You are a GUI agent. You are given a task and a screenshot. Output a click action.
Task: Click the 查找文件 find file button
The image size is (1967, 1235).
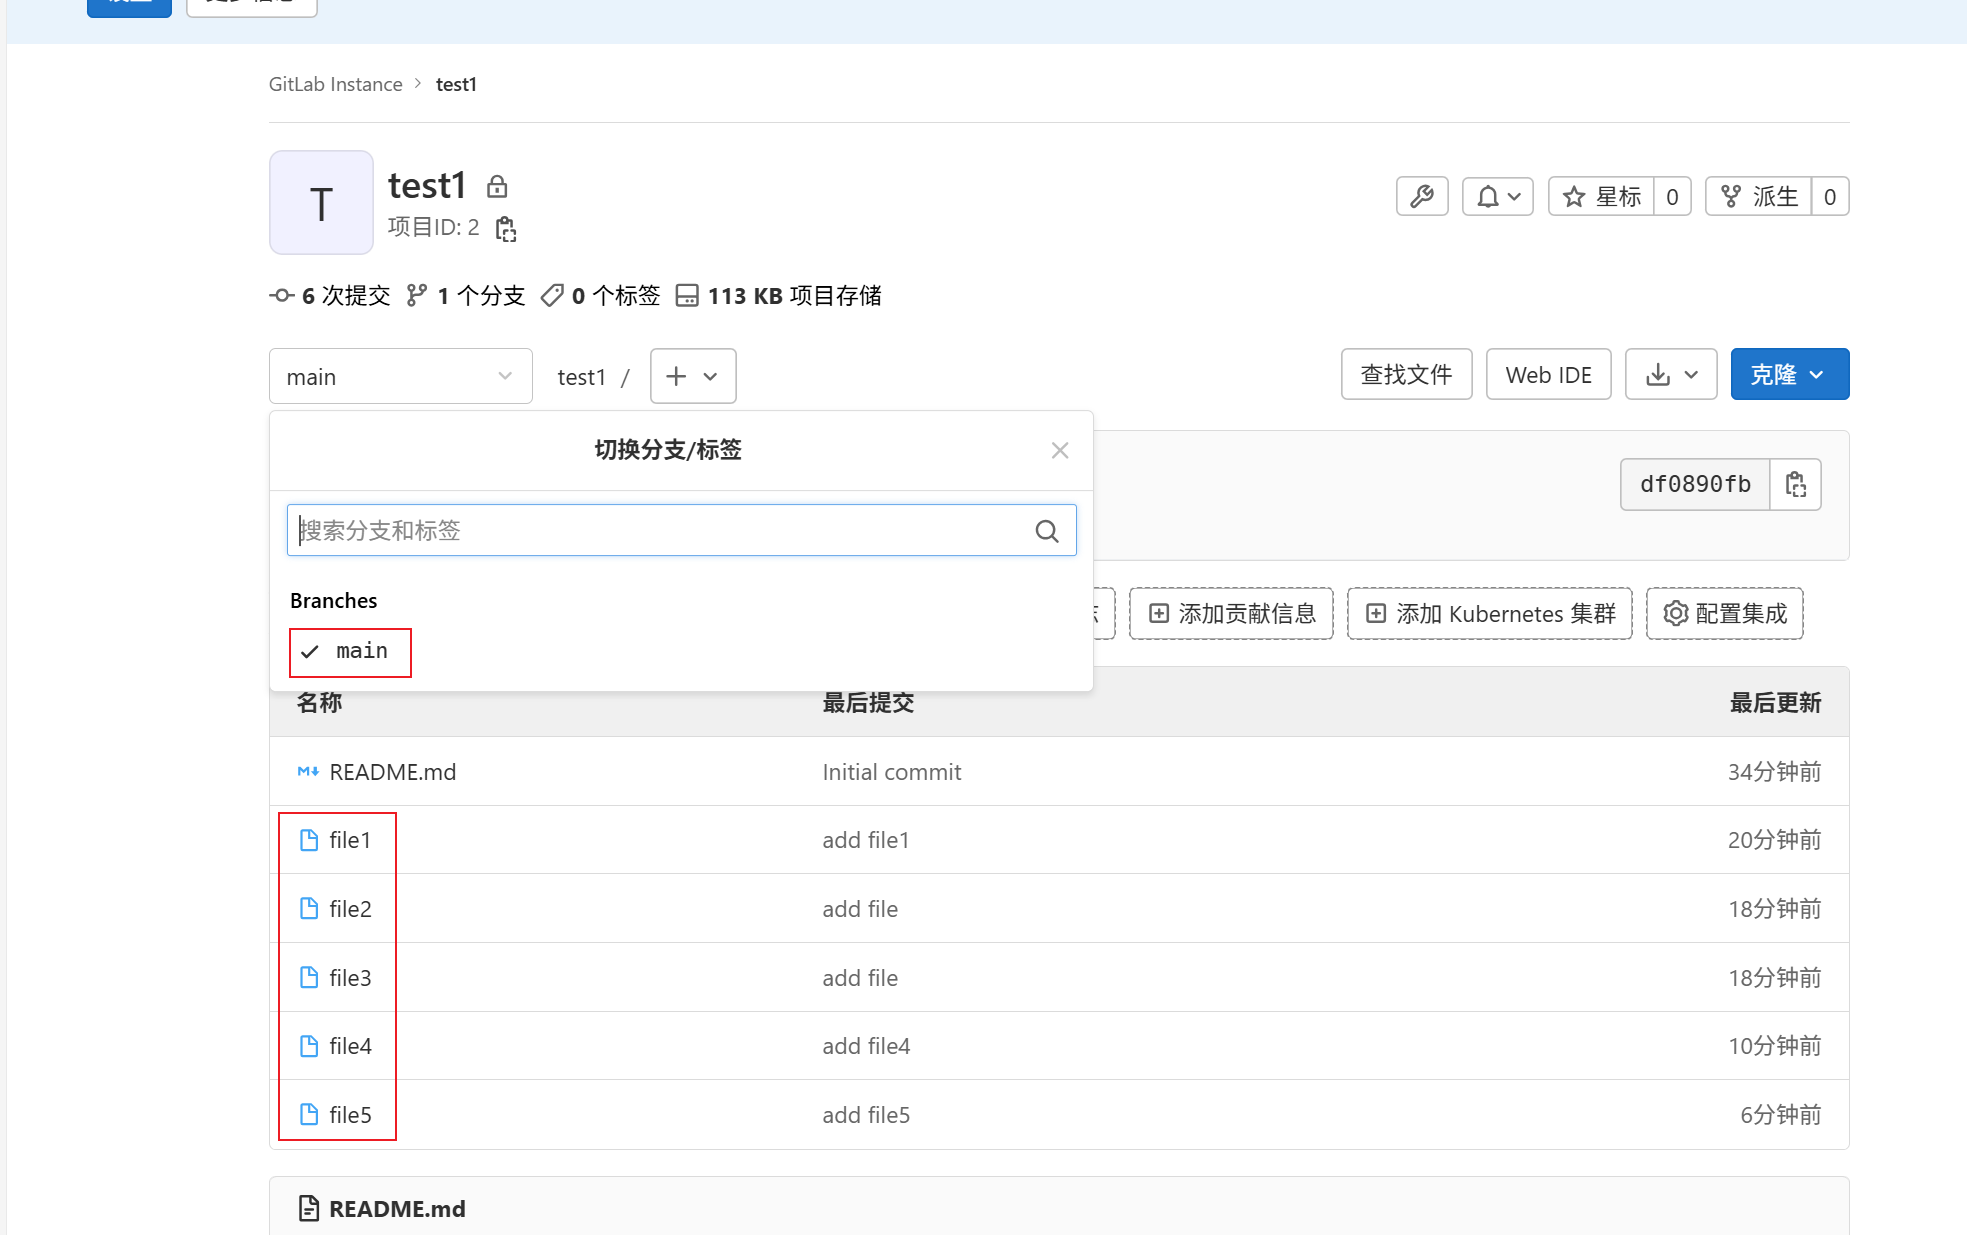1405,375
